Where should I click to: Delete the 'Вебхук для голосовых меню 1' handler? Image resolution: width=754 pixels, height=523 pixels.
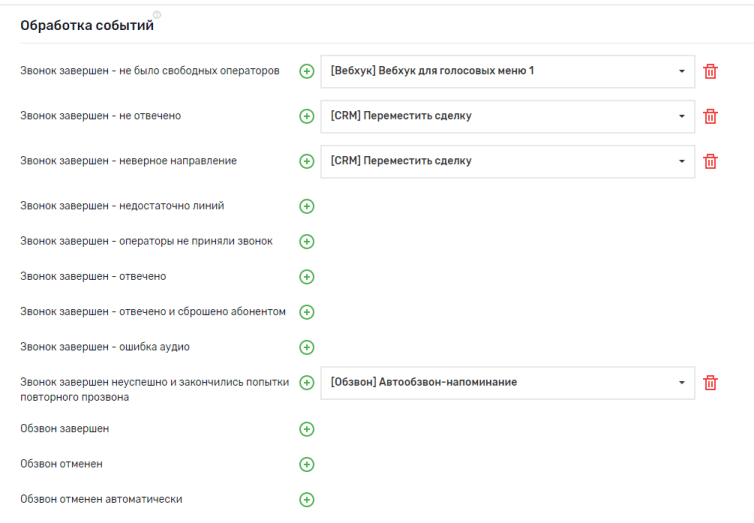711,72
